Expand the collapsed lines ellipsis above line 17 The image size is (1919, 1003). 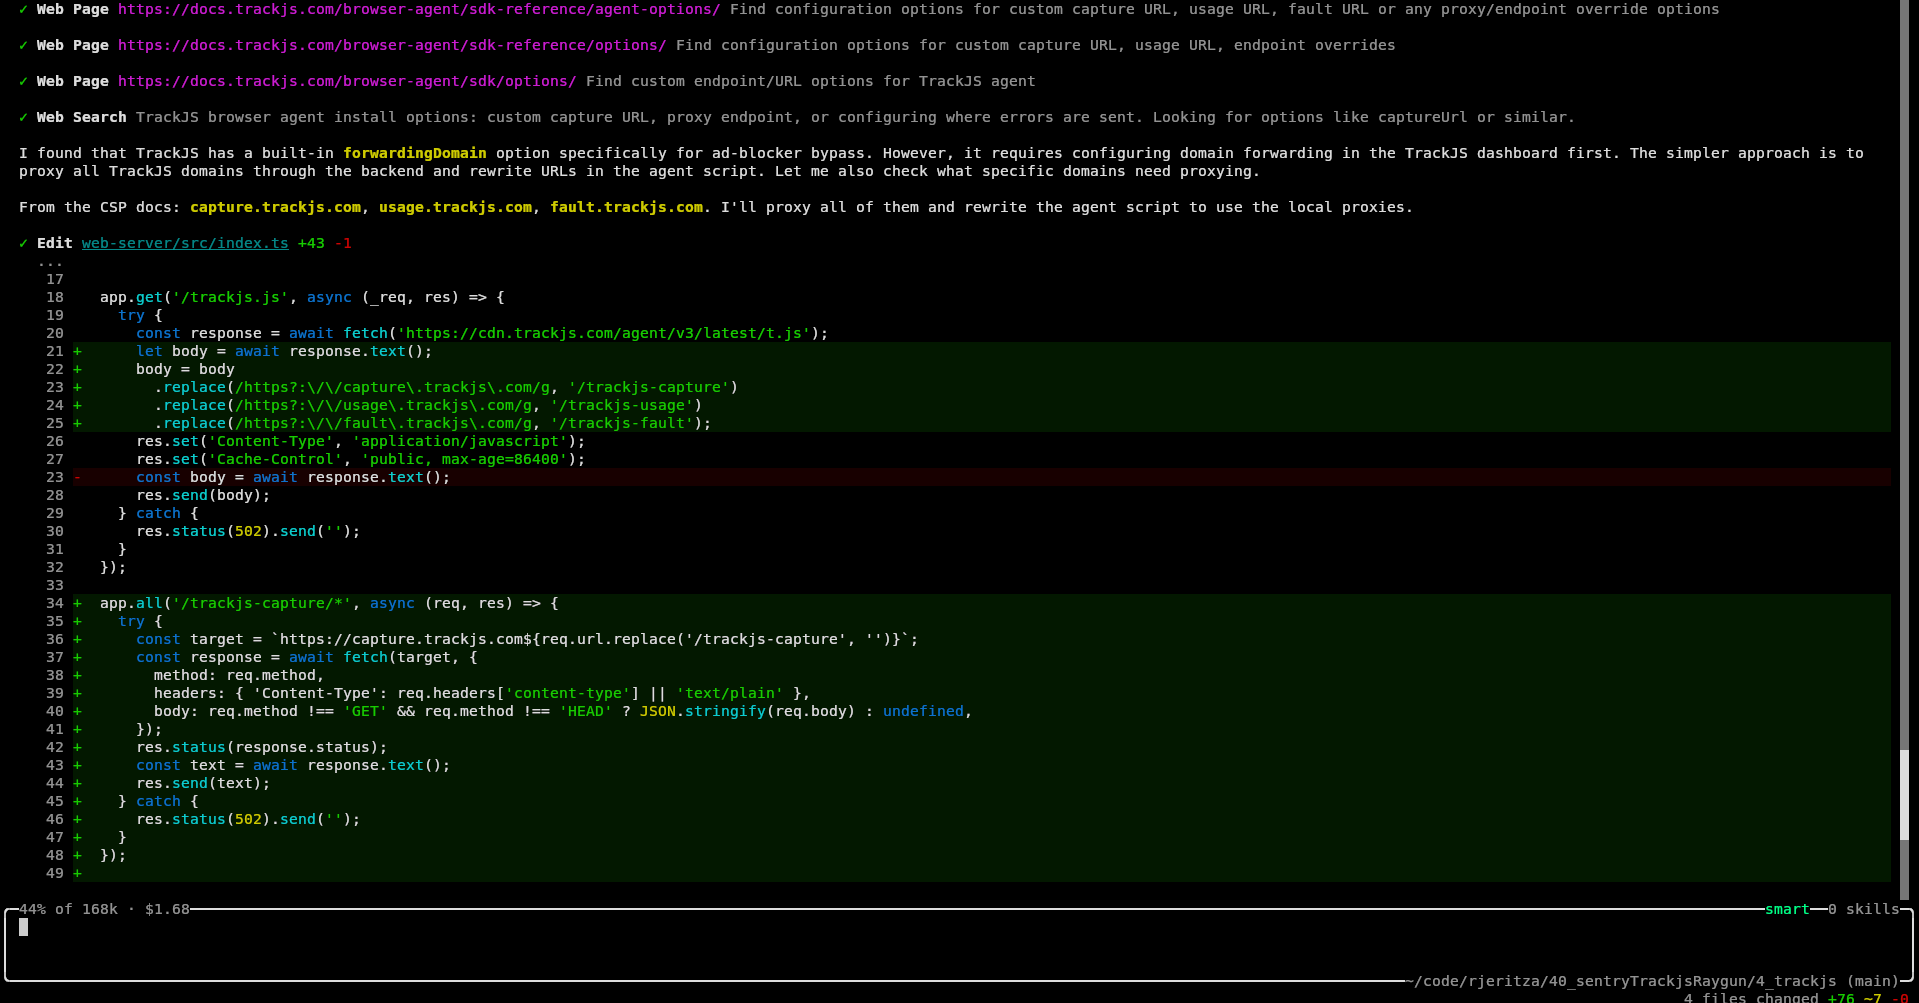(x=50, y=263)
